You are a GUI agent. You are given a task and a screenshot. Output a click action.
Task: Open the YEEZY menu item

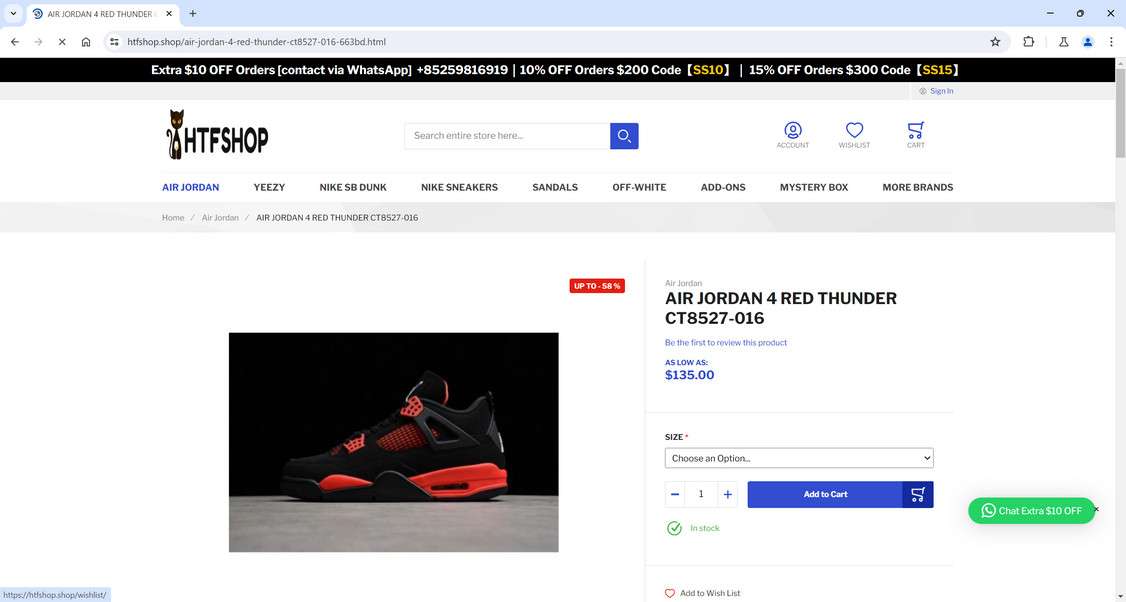click(269, 187)
